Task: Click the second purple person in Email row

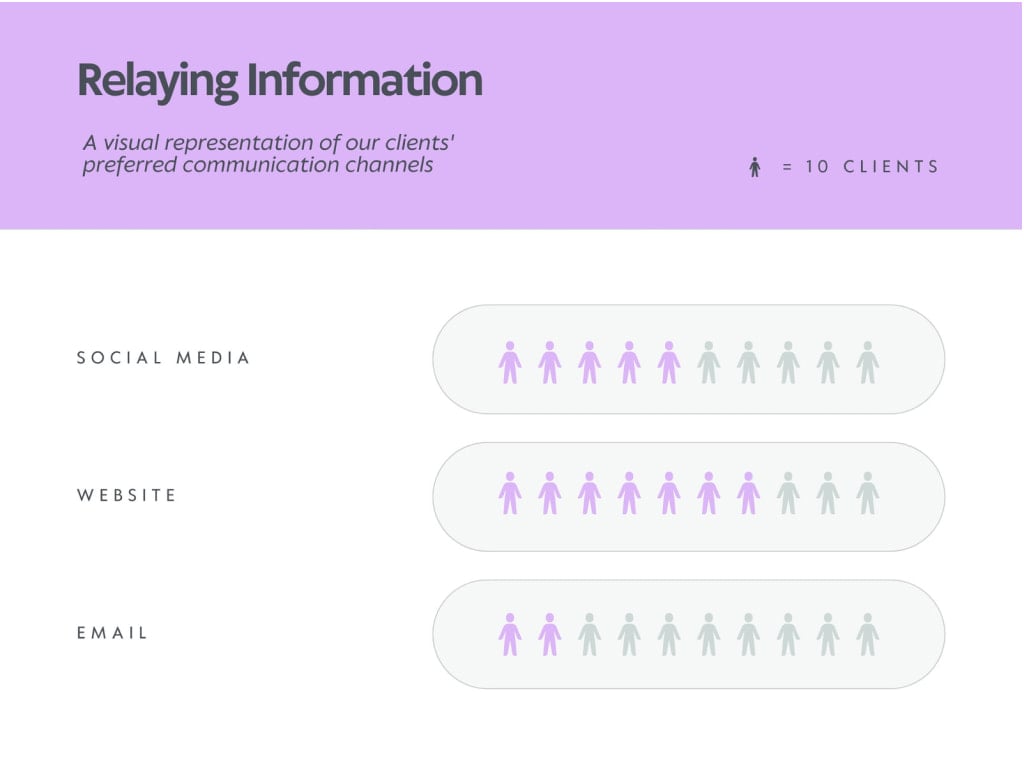Action: (x=550, y=634)
